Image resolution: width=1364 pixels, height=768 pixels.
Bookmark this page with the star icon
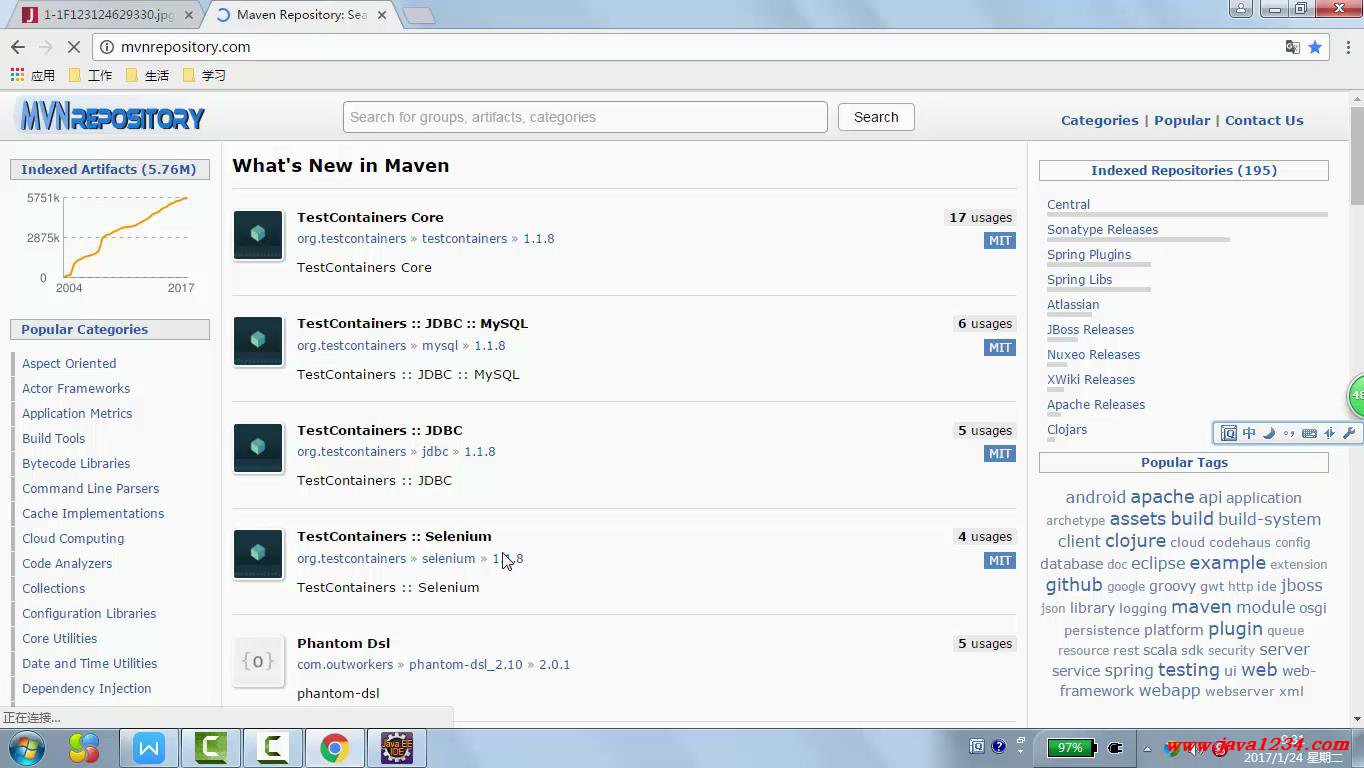coord(1315,47)
